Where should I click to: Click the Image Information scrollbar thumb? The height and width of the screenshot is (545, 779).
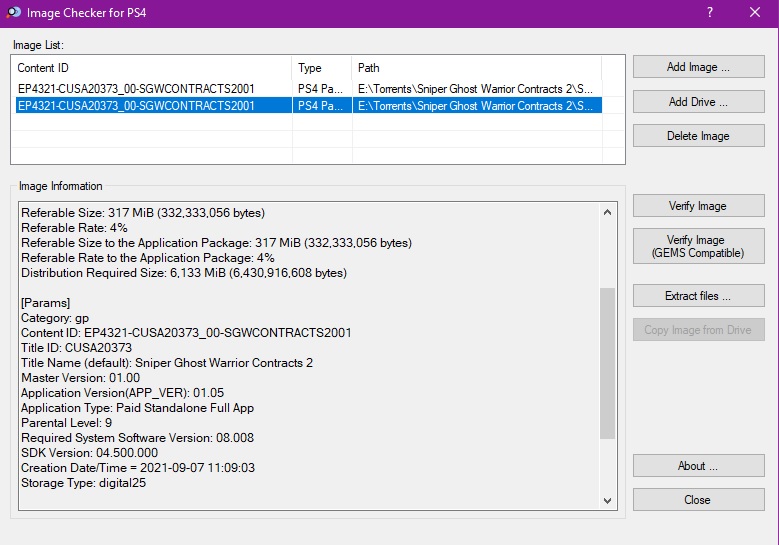pyautogui.click(x=607, y=364)
